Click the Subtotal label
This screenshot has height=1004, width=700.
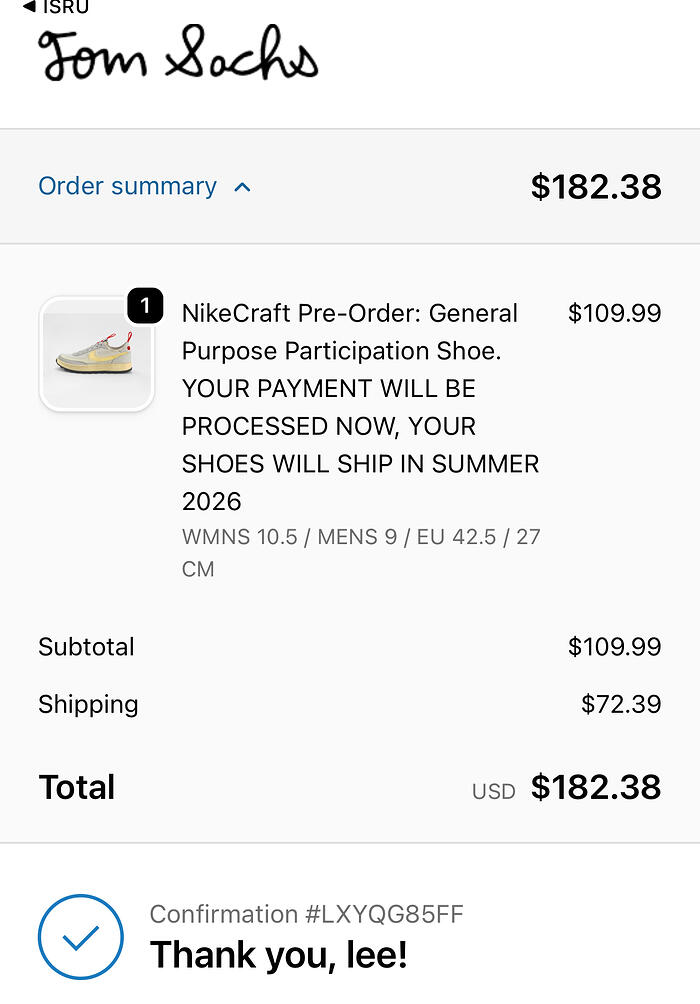[86, 647]
